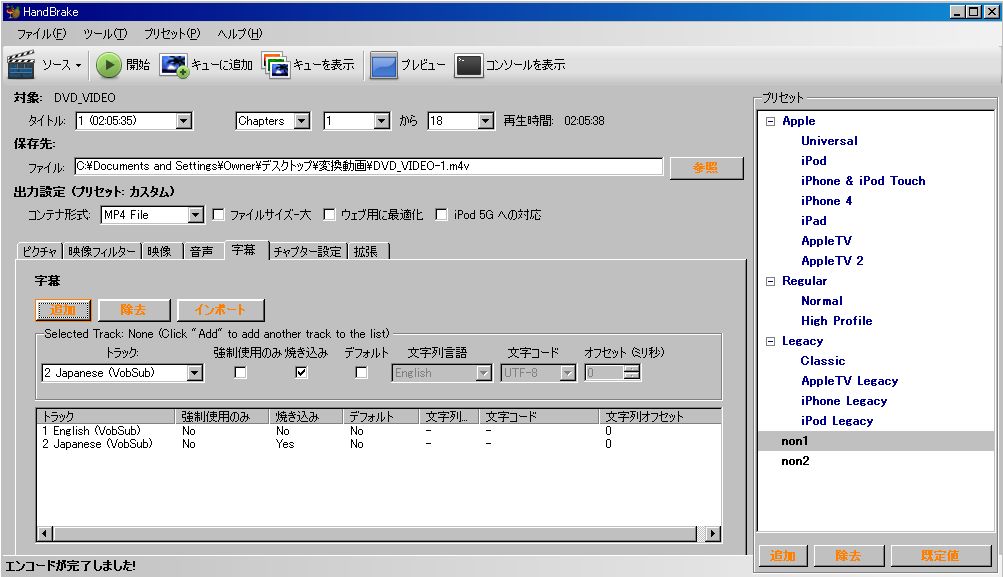Select the iPad preset

coord(814,221)
